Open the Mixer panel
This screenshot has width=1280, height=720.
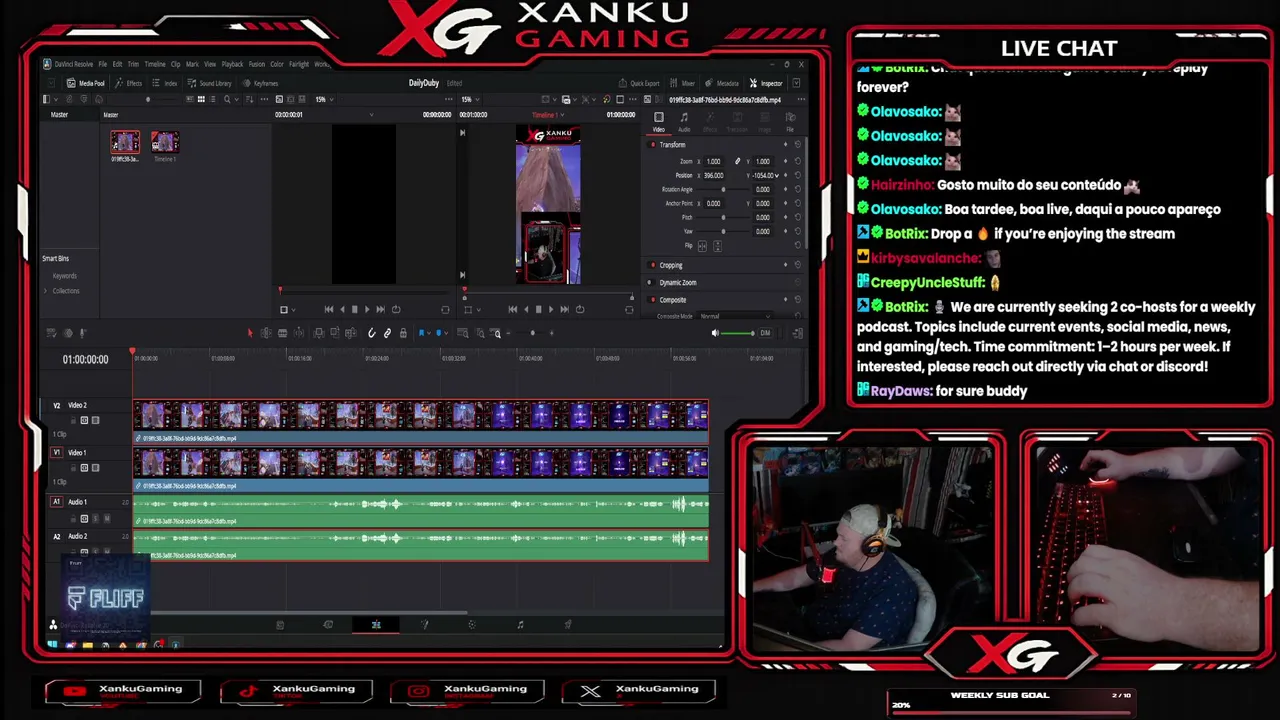point(683,83)
